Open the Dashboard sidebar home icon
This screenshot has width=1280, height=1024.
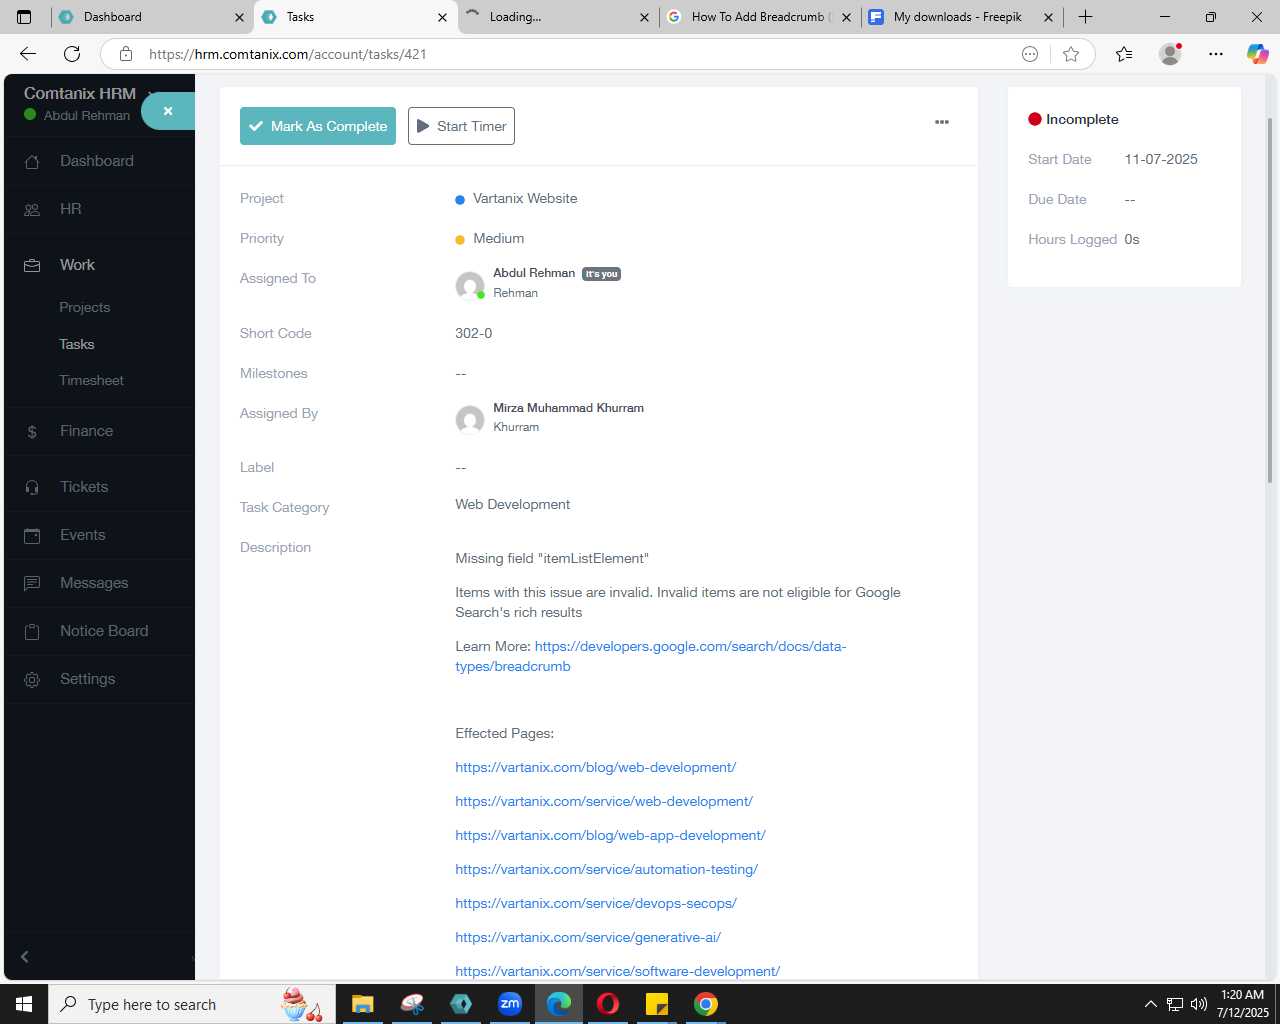pyautogui.click(x=32, y=161)
